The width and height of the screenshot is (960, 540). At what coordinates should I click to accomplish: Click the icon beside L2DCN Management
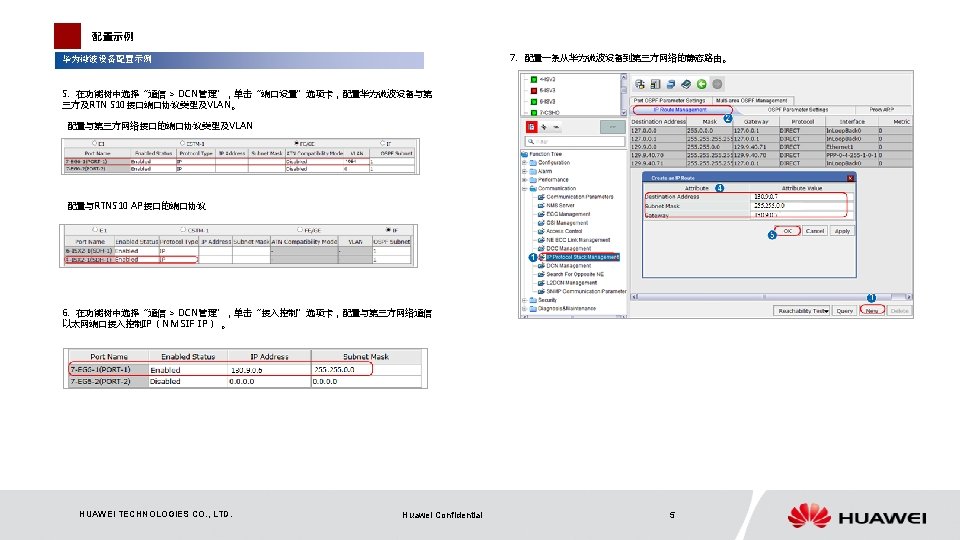pos(541,283)
